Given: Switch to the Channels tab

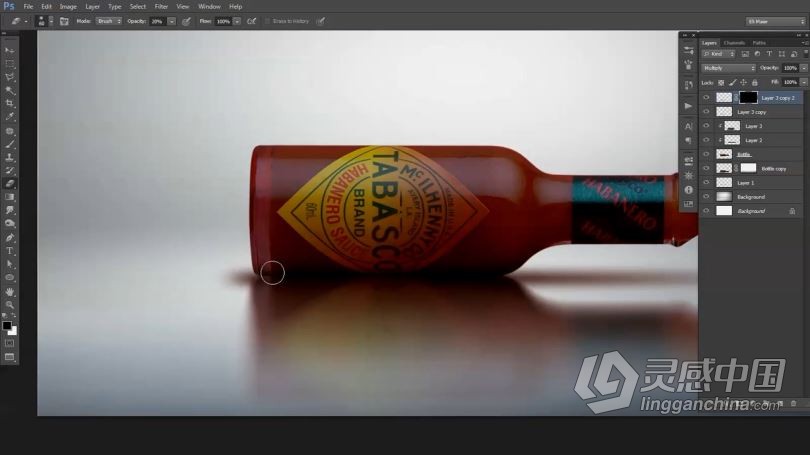Looking at the screenshot, I should (734, 43).
